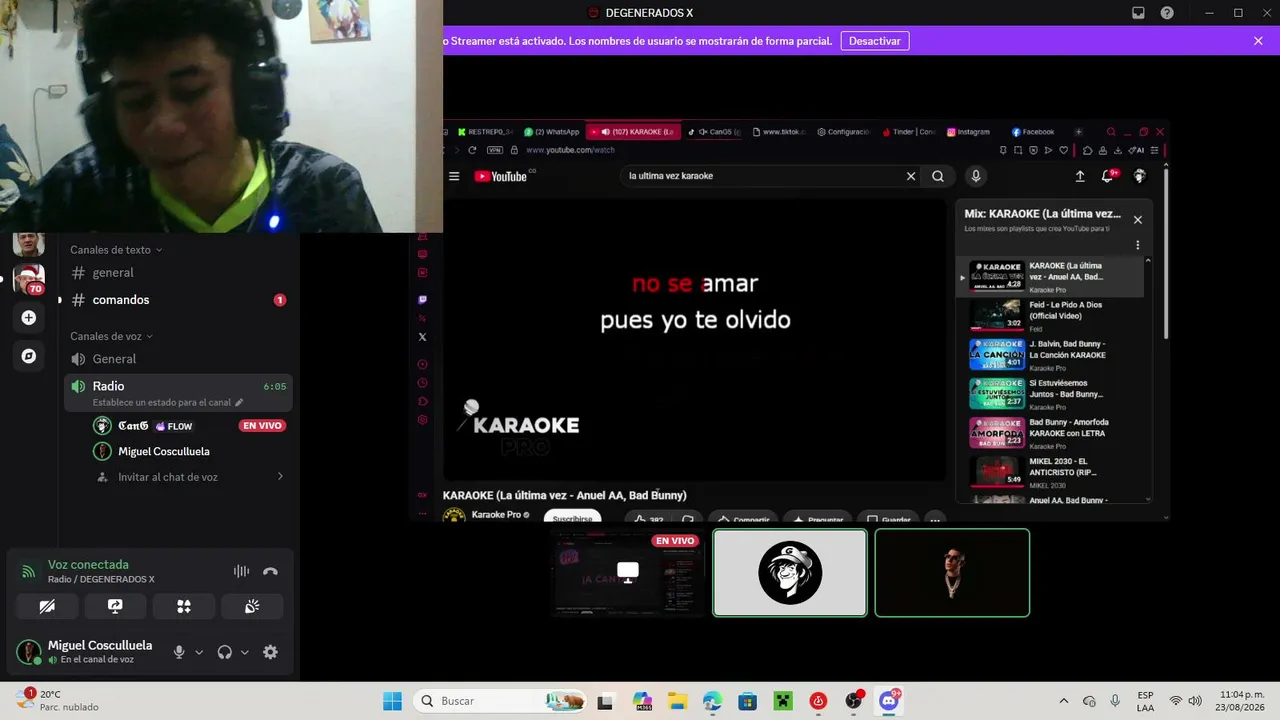The height and width of the screenshot is (720, 1280).
Task: Switch to the Instagram browser tab
Action: pos(967,132)
